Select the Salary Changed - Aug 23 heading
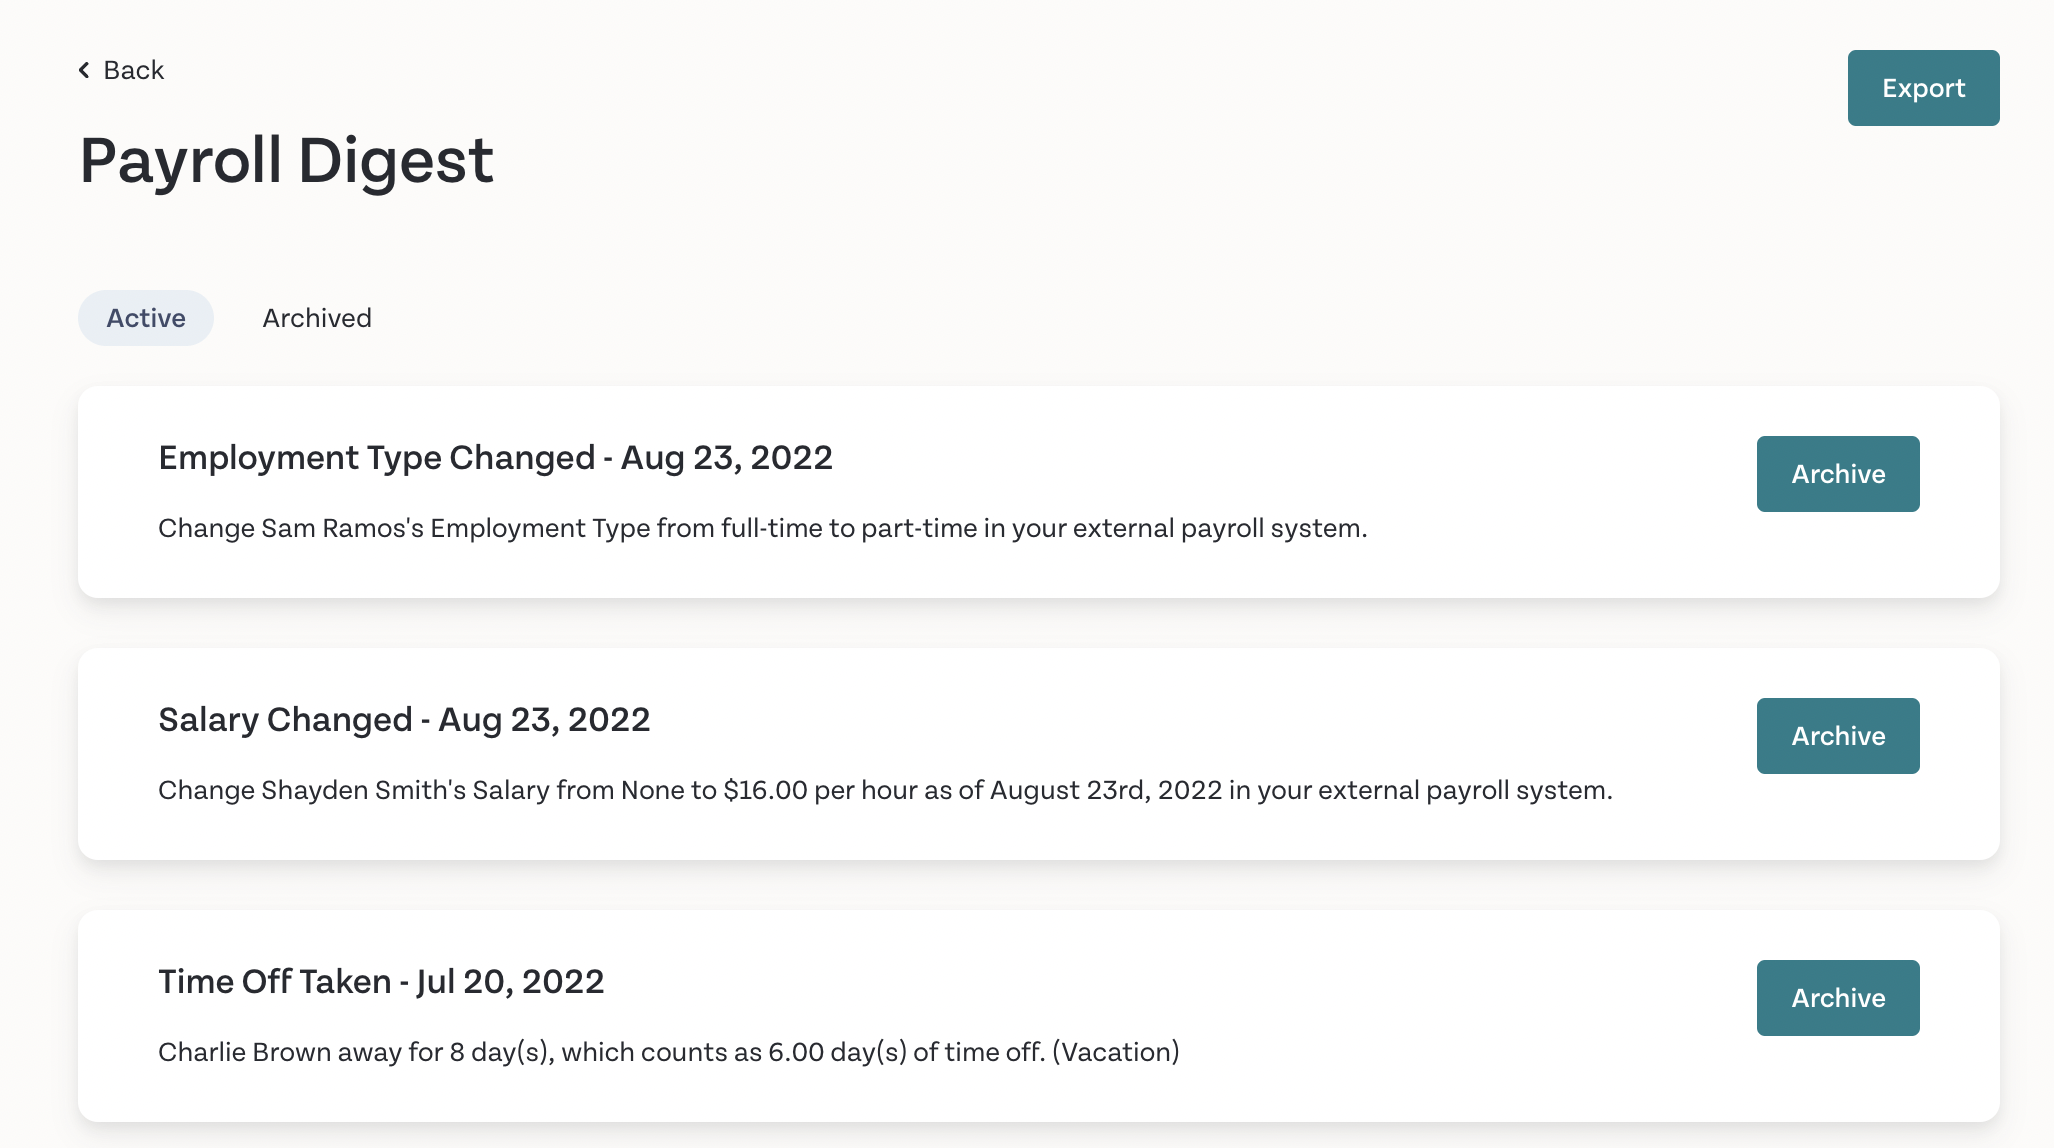The height and width of the screenshot is (1148, 2054). tap(404, 720)
